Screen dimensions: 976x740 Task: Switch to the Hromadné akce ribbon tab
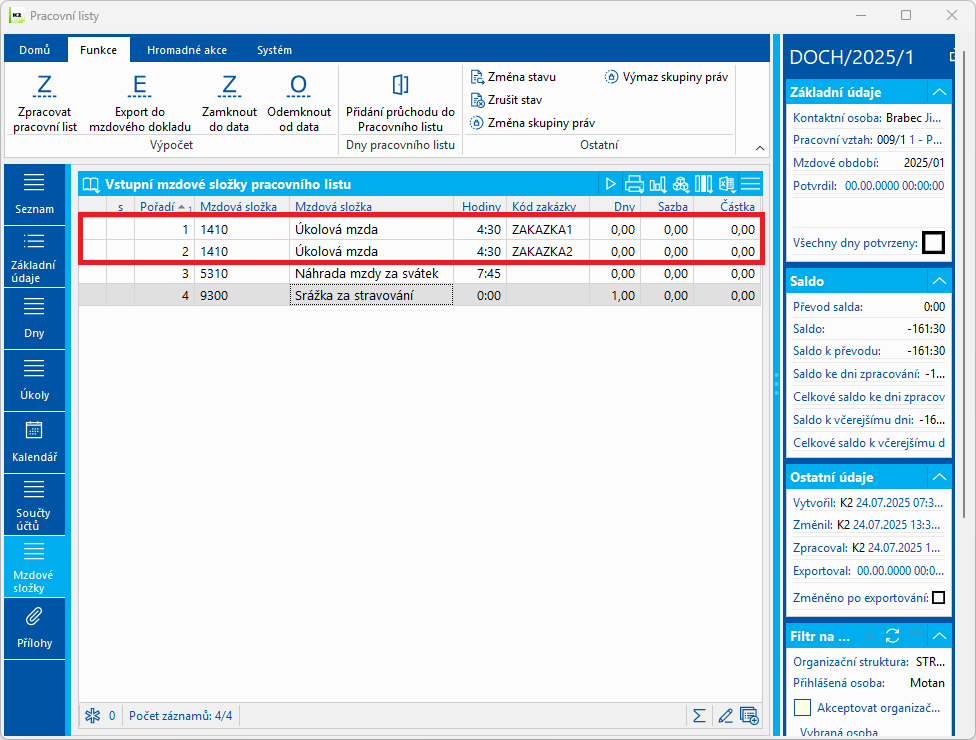(x=187, y=50)
